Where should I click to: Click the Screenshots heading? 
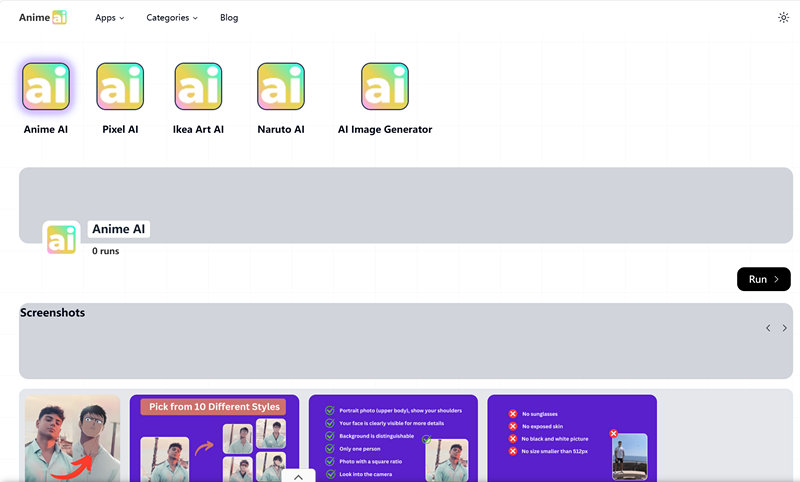point(53,313)
